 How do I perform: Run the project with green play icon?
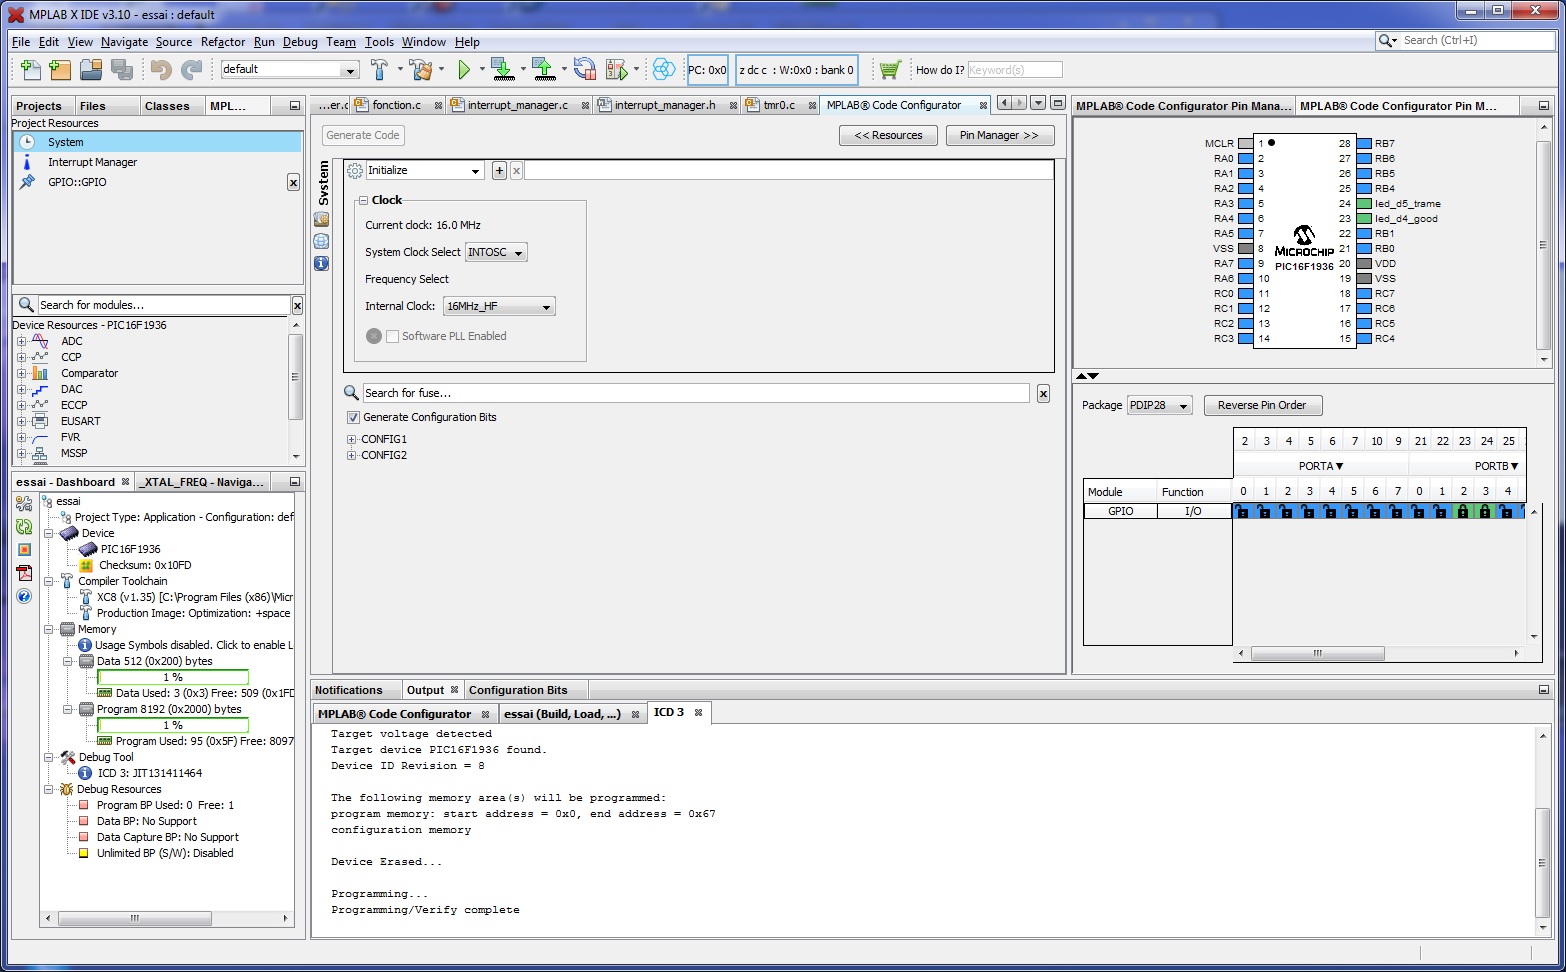pos(464,69)
